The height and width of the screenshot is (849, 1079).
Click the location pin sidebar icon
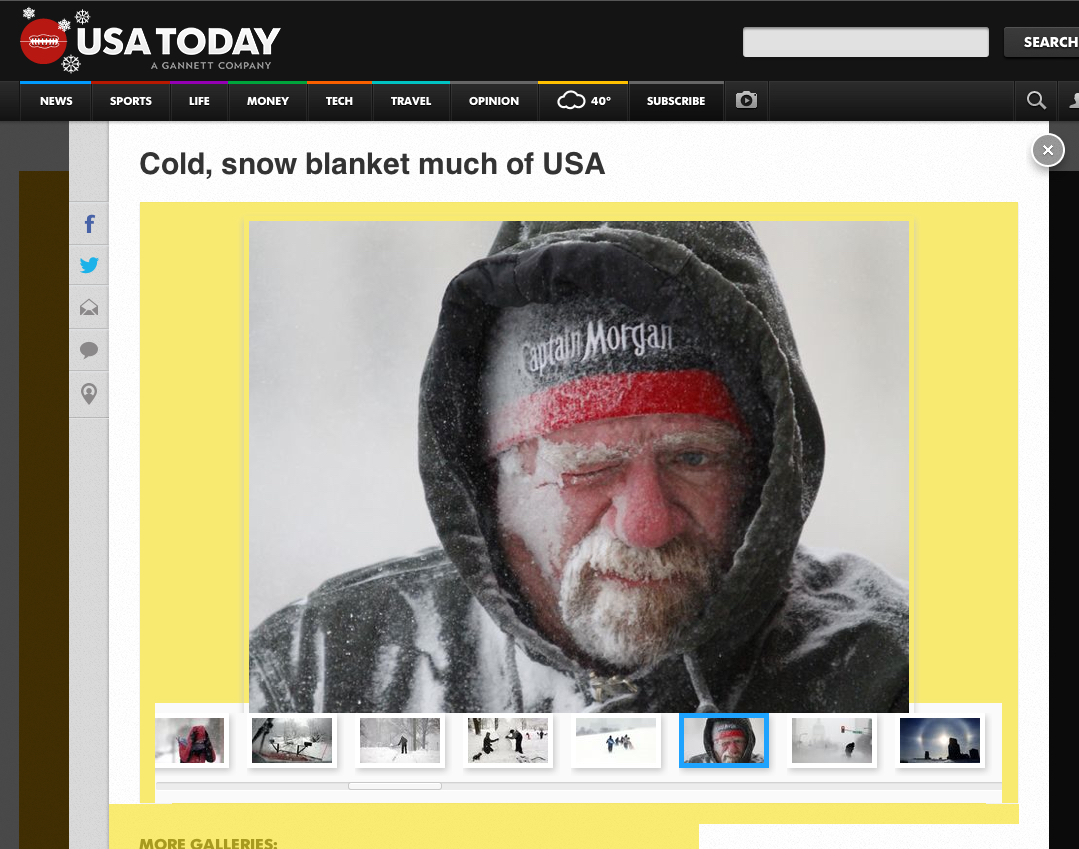[89, 394]
